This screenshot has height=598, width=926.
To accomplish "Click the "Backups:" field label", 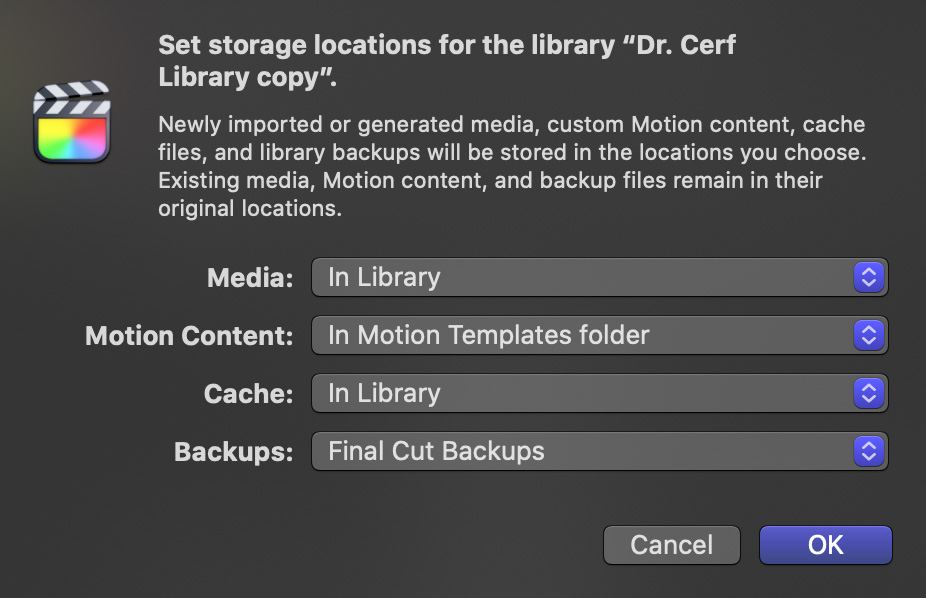I will 233,452.
